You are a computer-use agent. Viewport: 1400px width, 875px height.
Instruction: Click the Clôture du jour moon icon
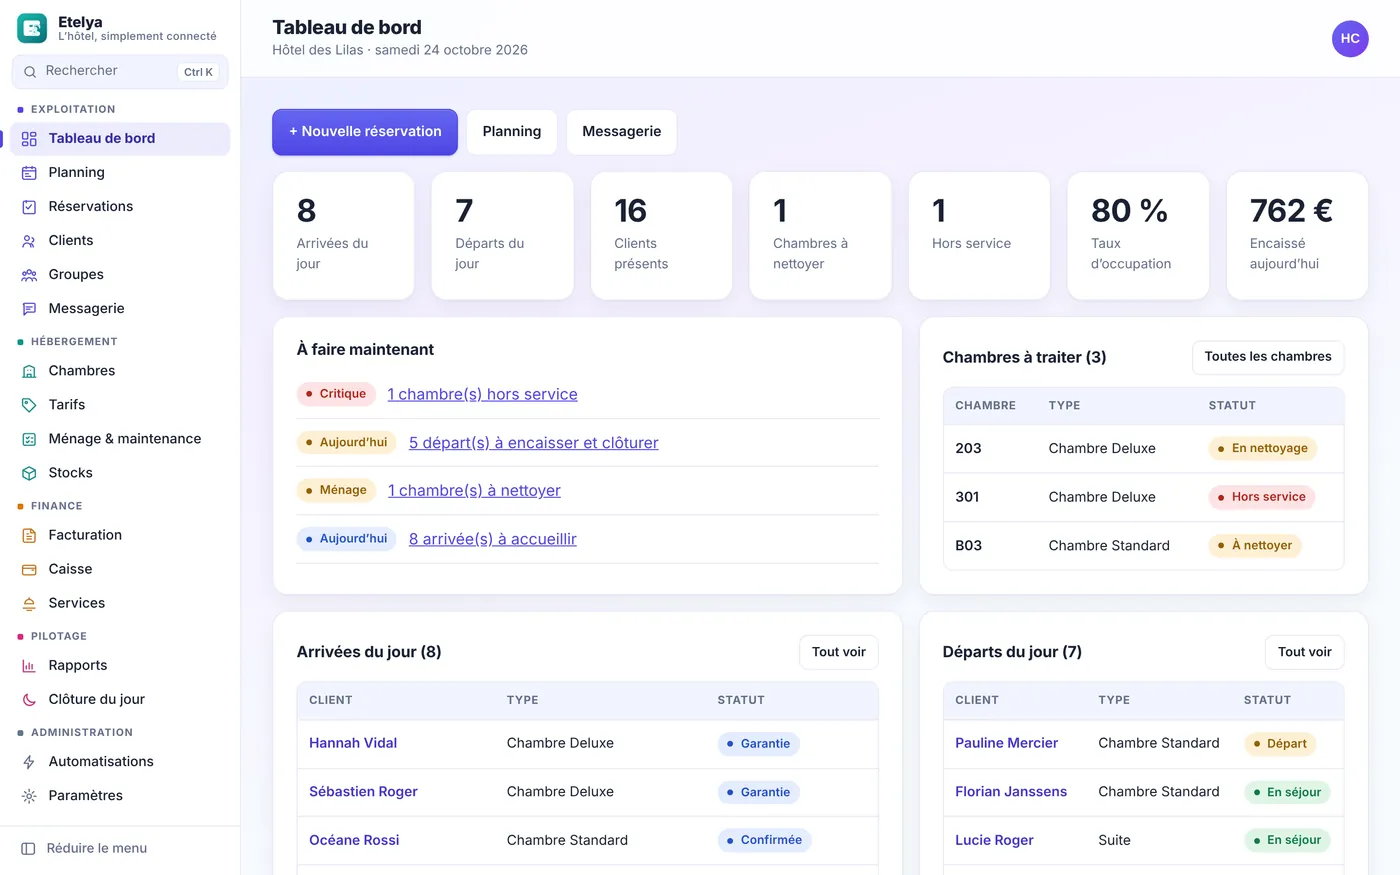tap(29, 700)
